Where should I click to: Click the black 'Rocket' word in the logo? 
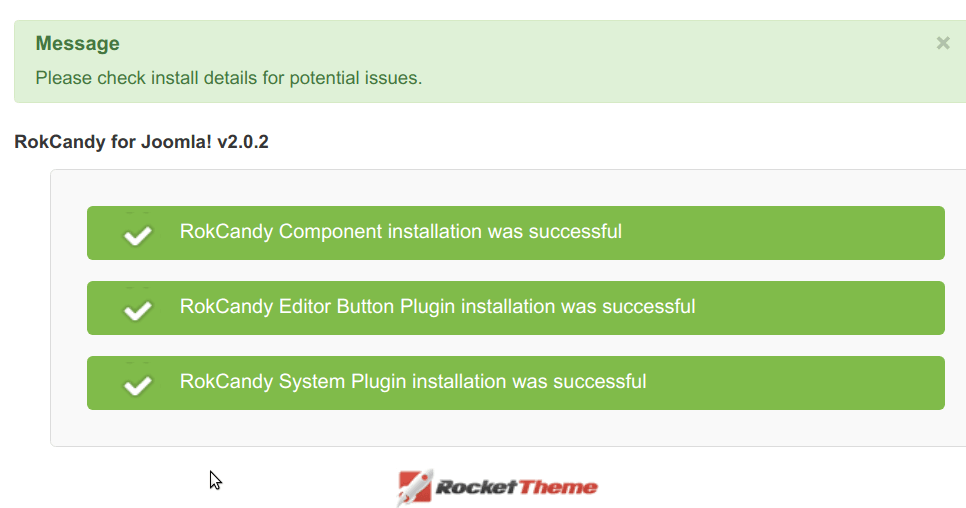[x=476, y=488]
